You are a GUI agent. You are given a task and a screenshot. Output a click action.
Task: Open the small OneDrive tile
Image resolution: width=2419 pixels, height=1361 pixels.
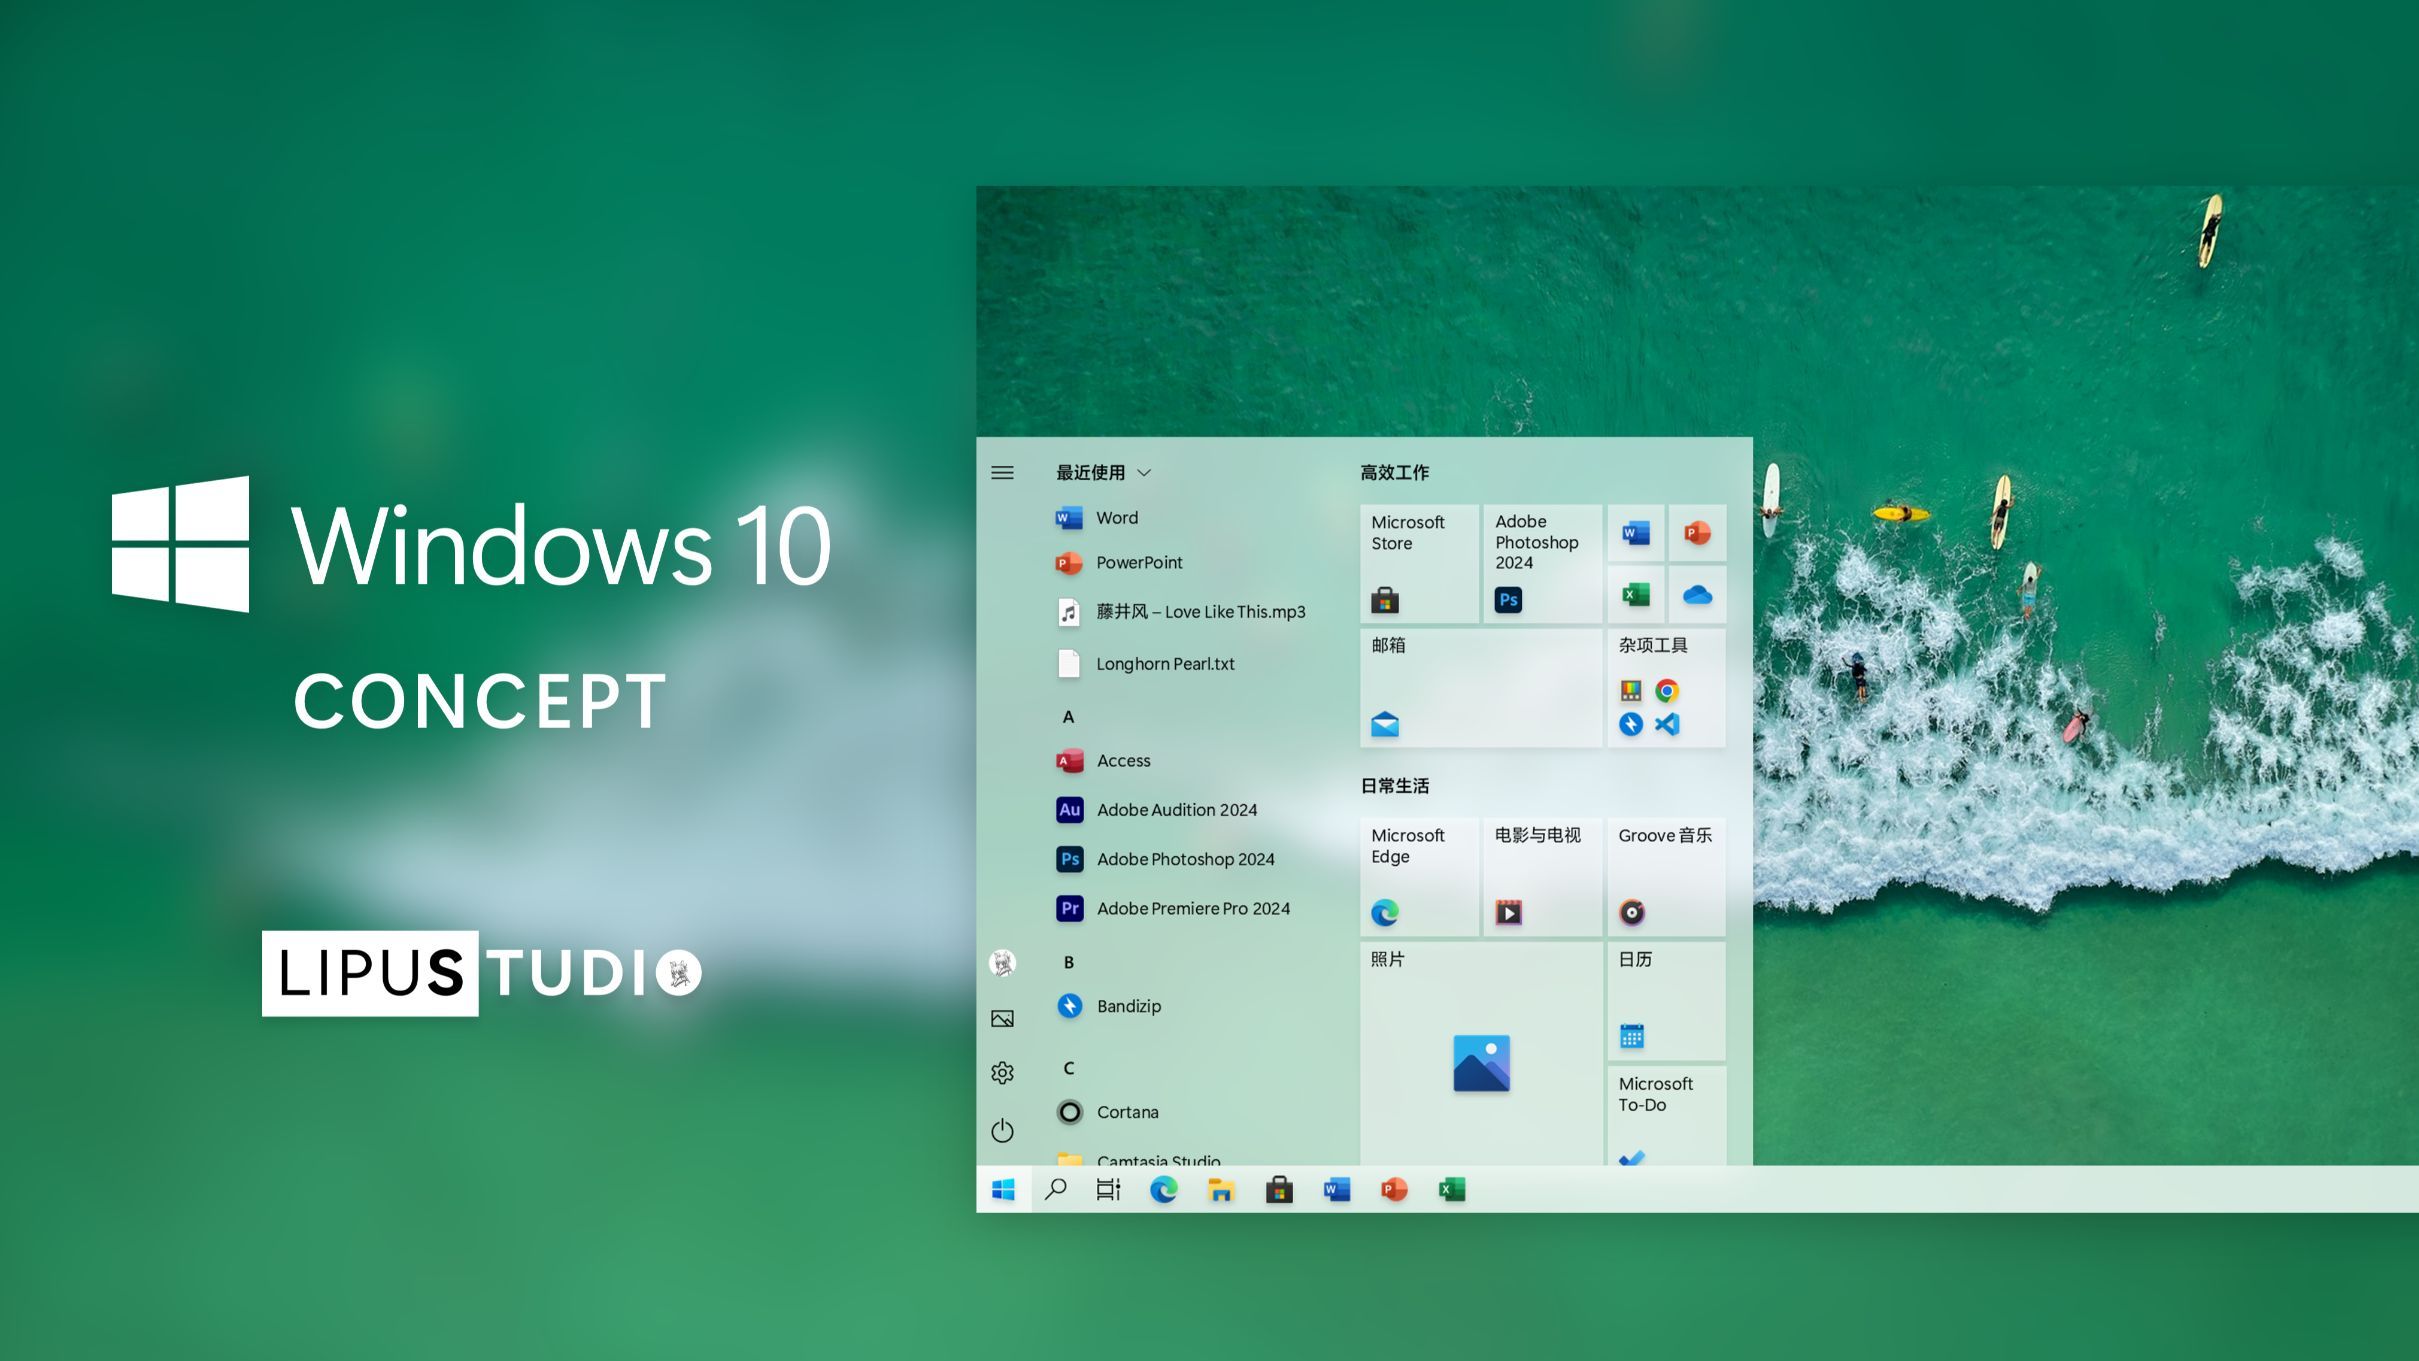[1697, 595]
